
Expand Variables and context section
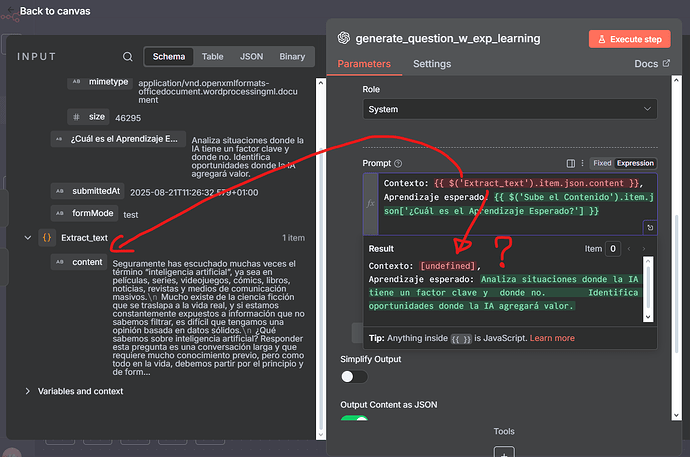point(28,391)
